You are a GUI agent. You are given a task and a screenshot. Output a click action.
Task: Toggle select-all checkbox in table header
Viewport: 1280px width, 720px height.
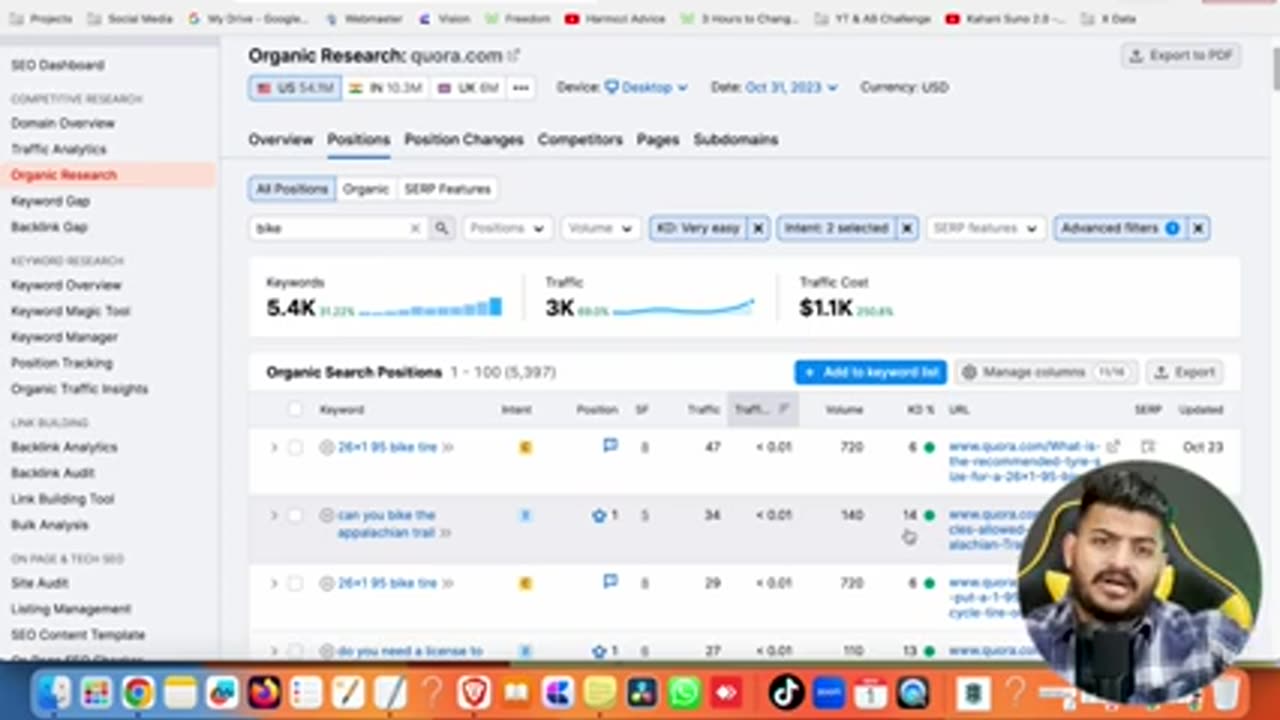click(x=295, y=409)
